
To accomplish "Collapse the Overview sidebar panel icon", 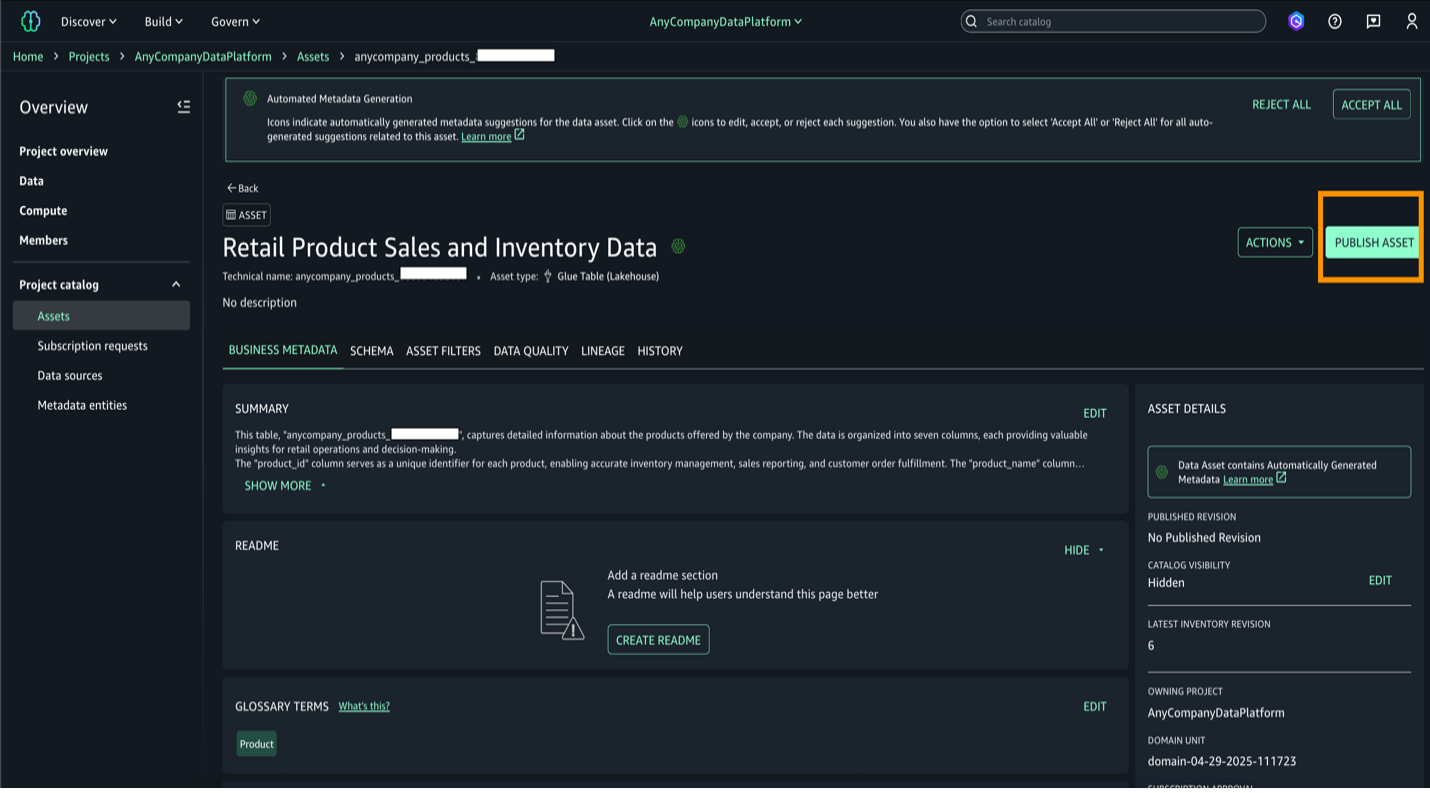I will point(184,107).
